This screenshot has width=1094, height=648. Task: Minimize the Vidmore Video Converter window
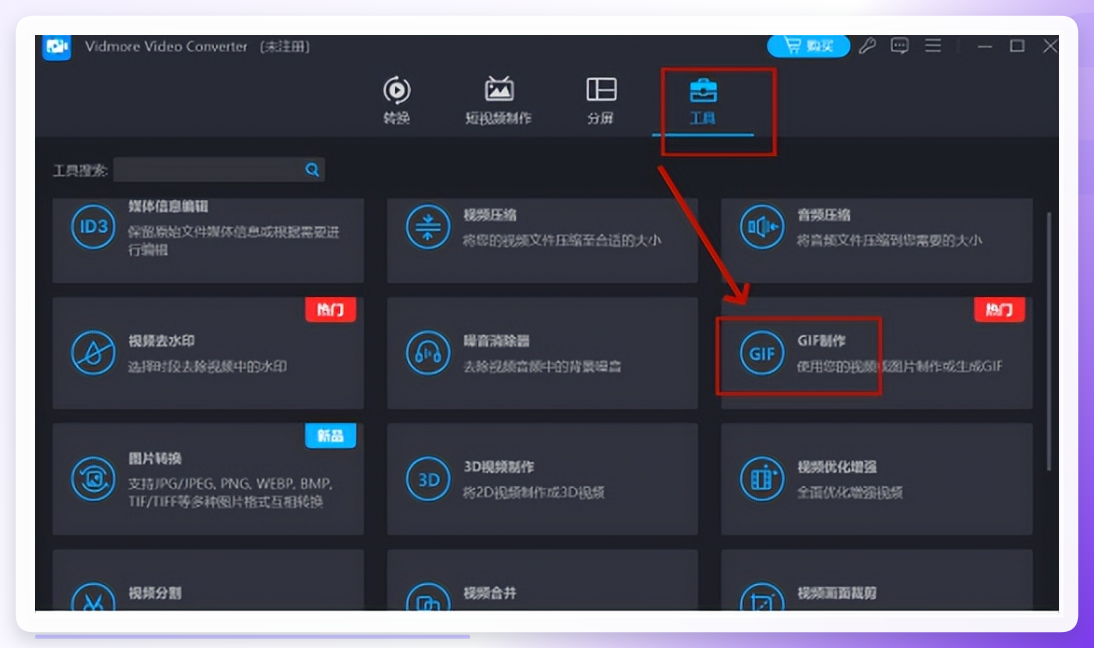point(984,47)
